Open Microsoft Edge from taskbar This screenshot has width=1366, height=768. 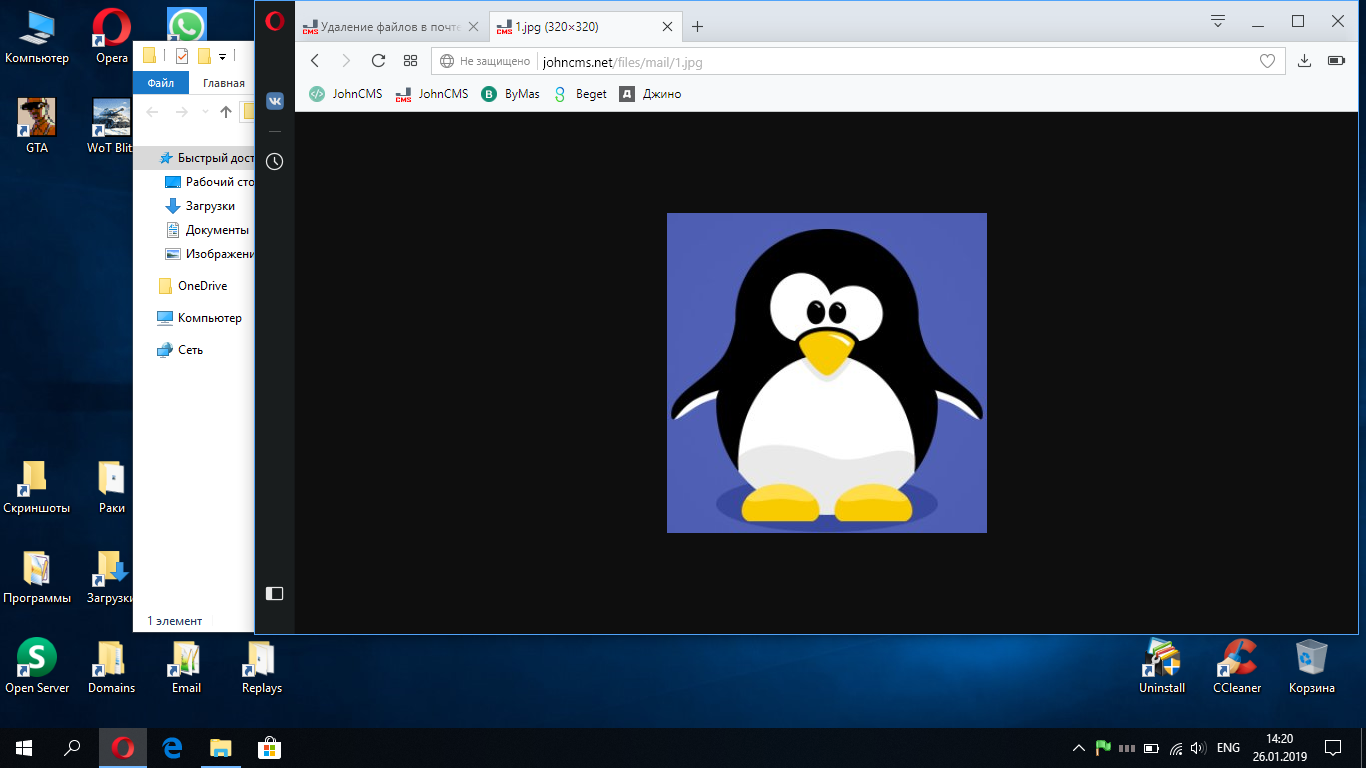click(172, 748)
